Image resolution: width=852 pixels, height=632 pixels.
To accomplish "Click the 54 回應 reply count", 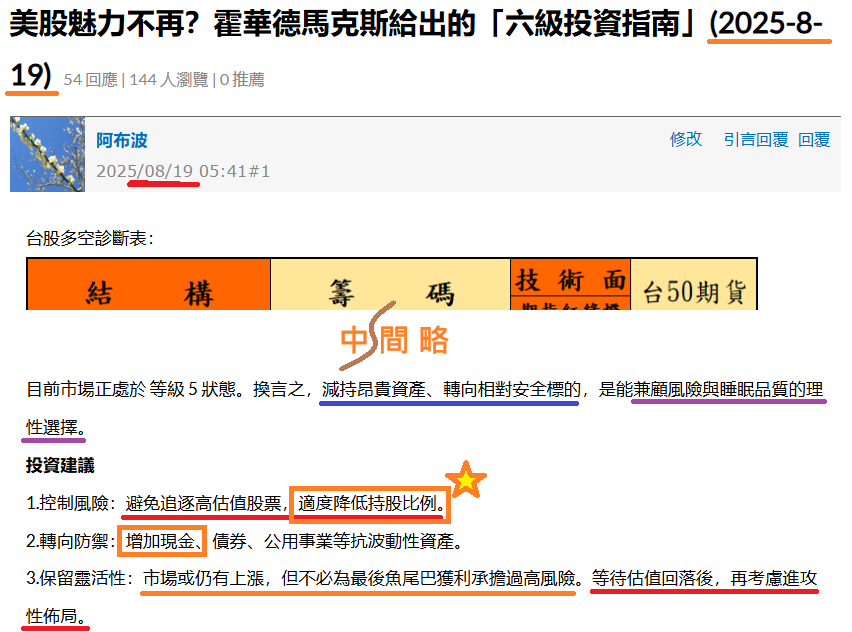I will pos(90,79).
